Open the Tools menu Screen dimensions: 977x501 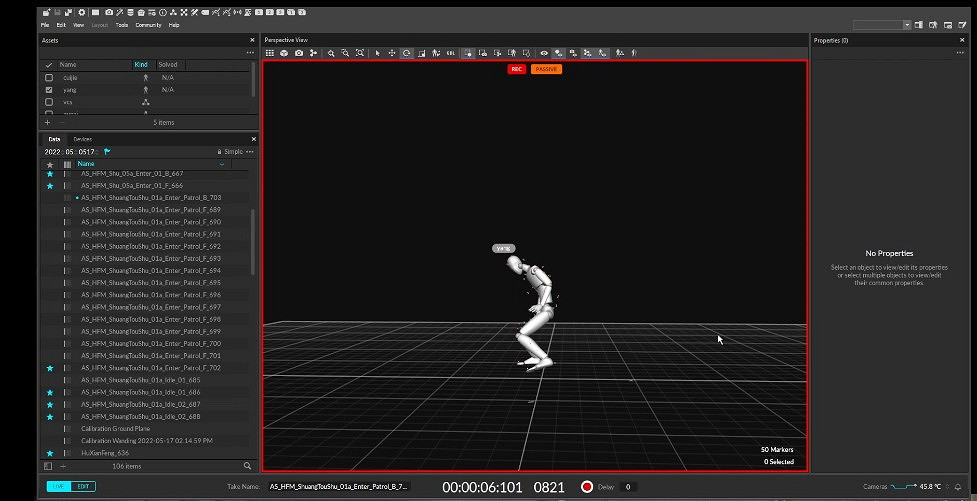[x=121, y=25]
